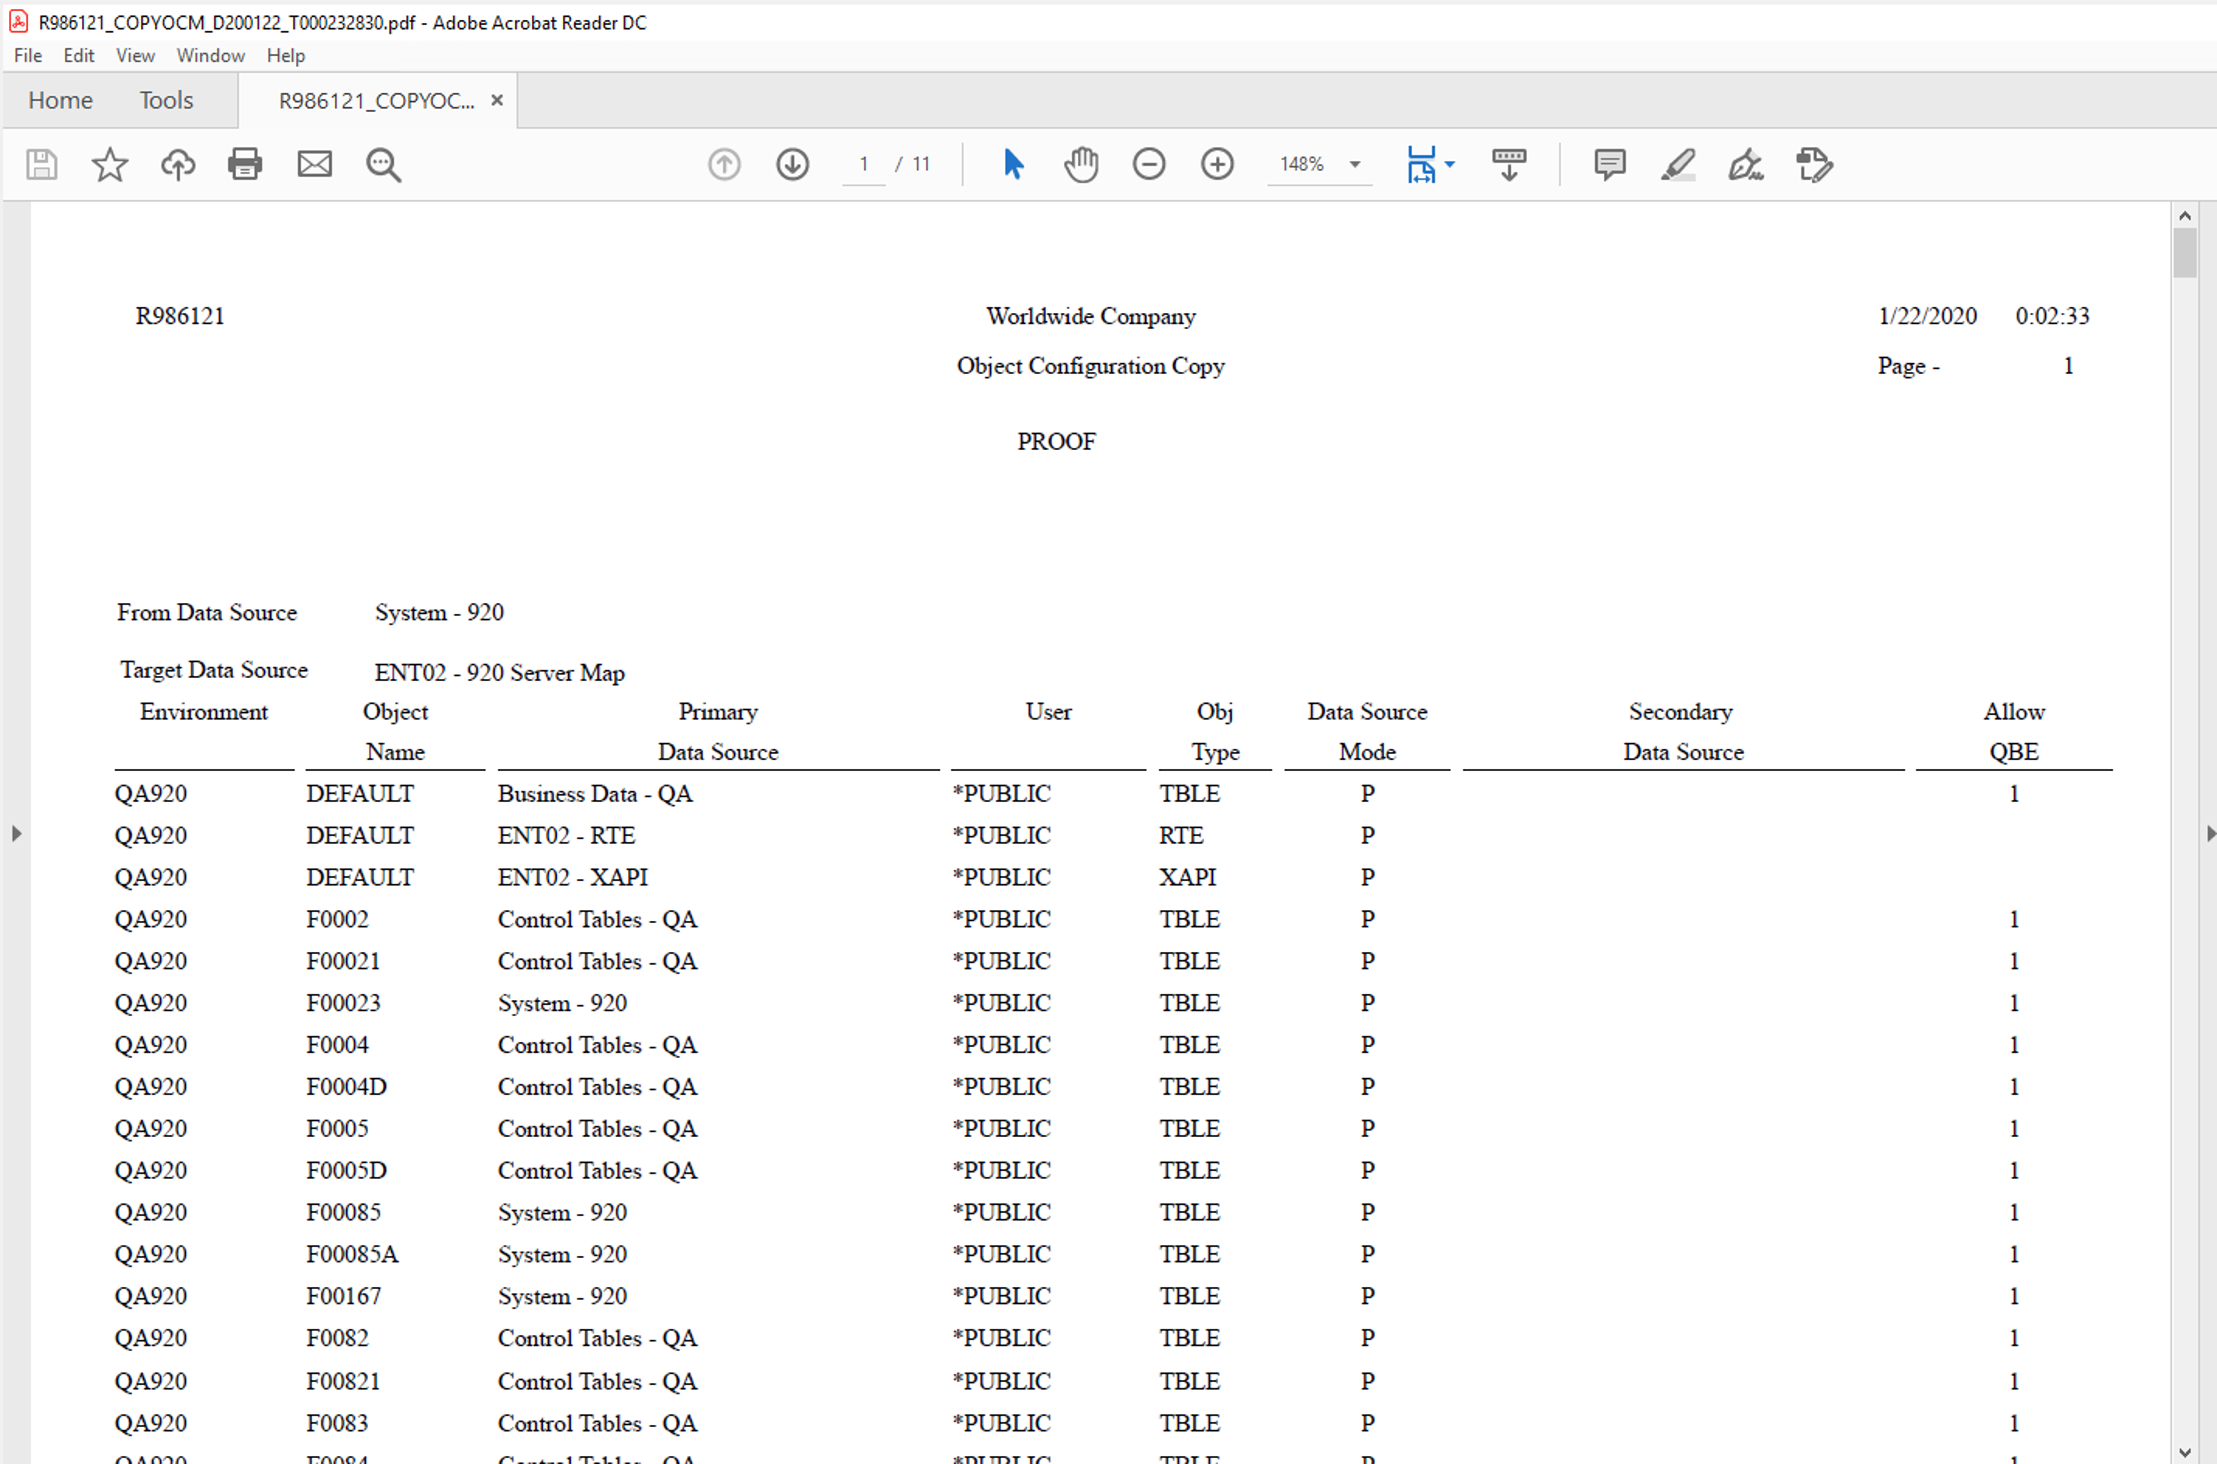Screen dimensions: 2217x1464
Task: Send the file by email icon
Action: click(314, 164)
